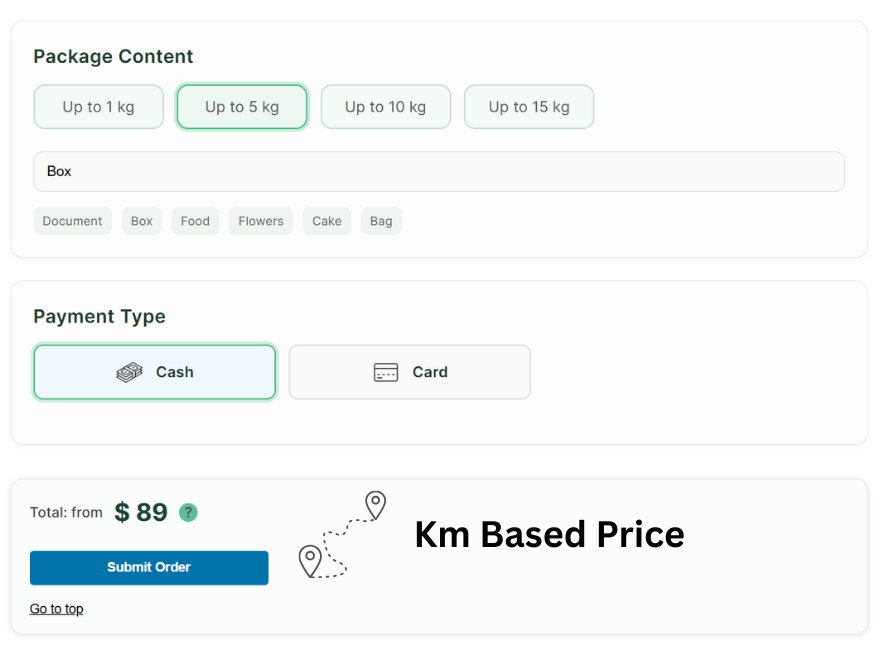Select the Up to 15 kg option
880x660 pixels.
tap(529, 107)
